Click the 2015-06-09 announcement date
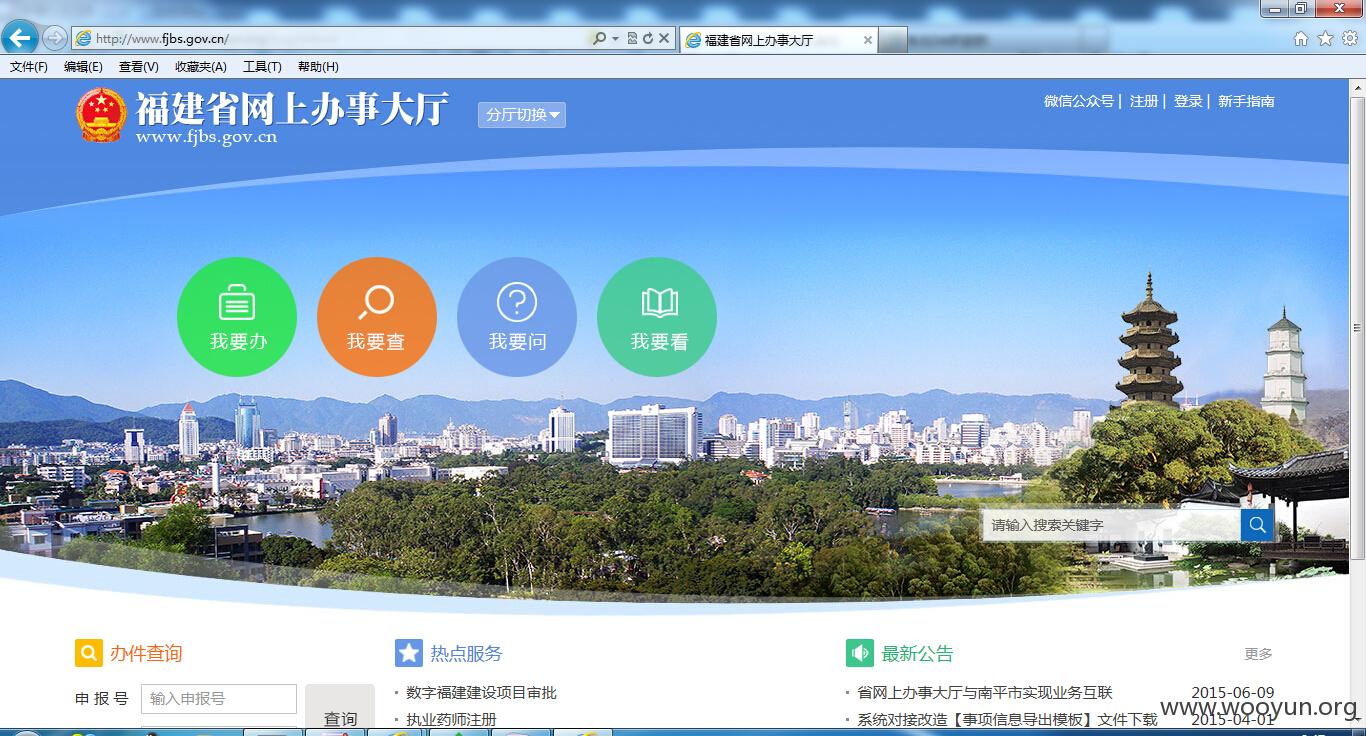 coord(1232,692)
